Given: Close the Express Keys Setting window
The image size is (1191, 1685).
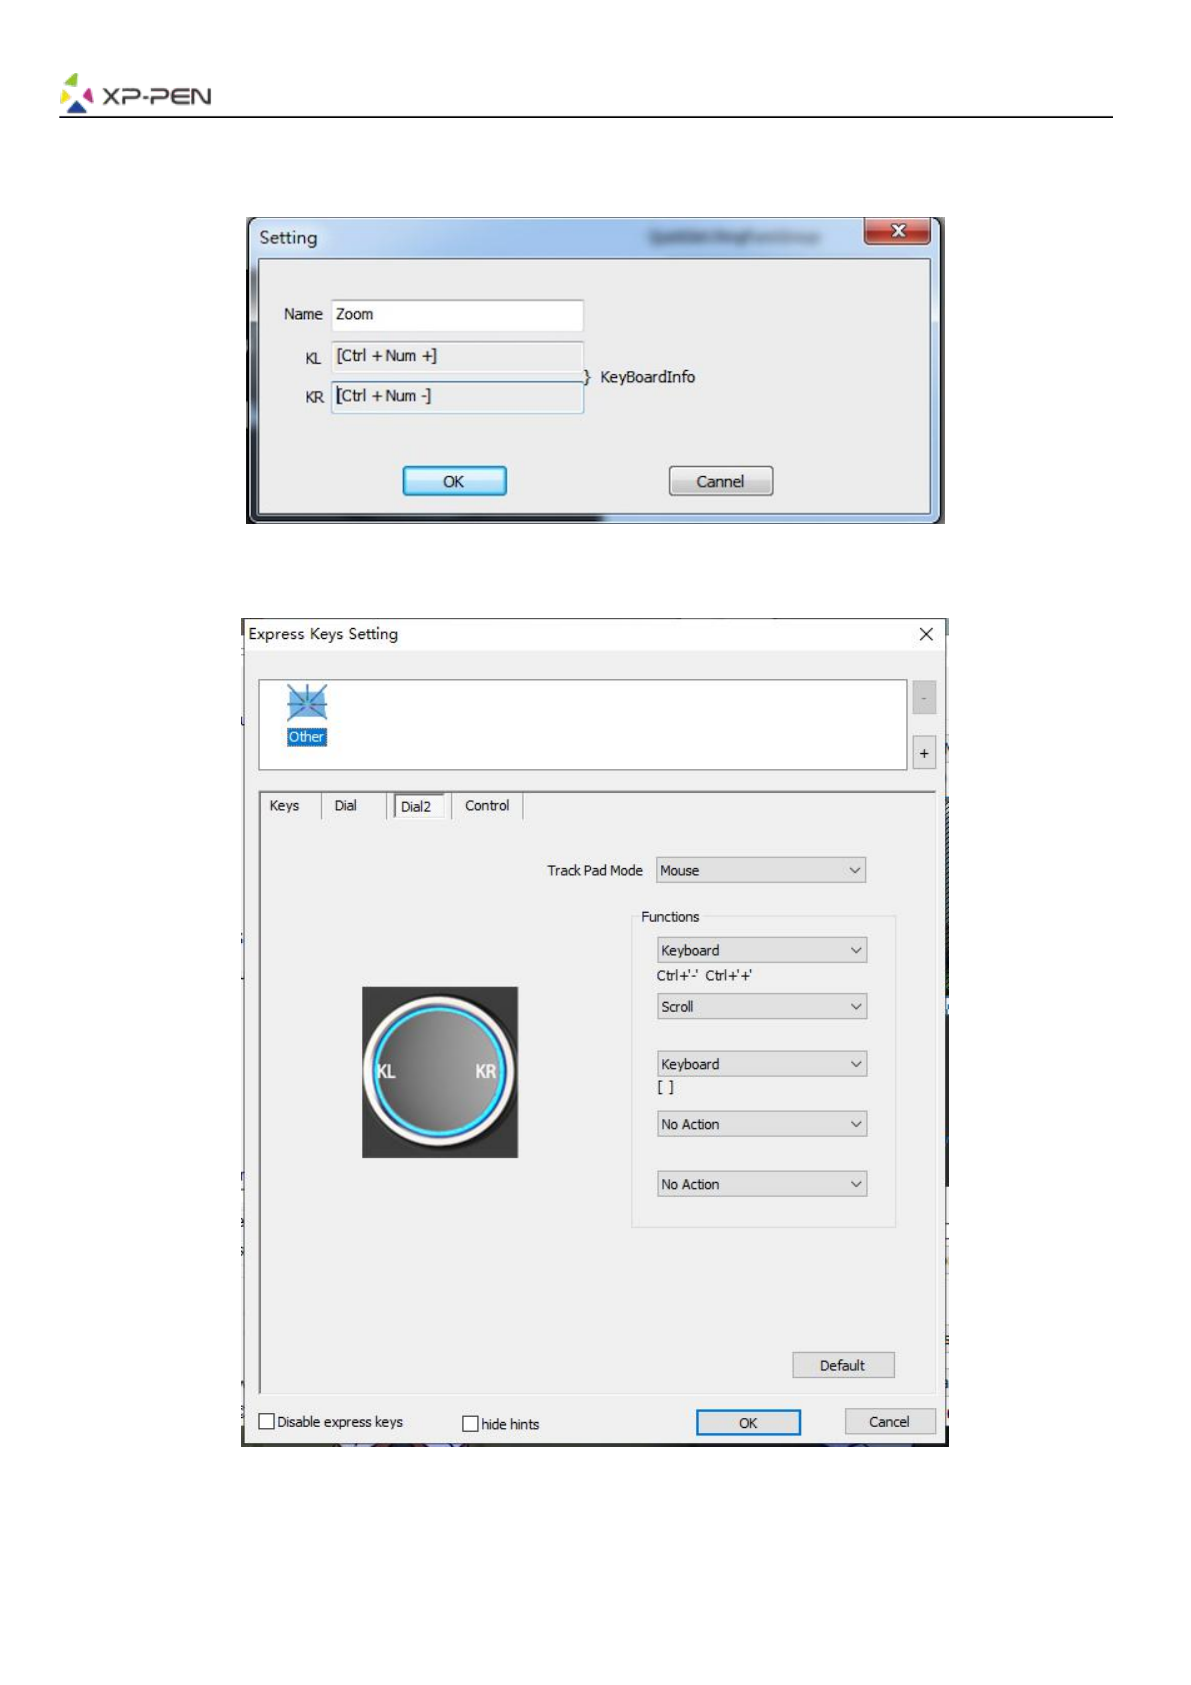Looking at the screenshot, I should 926,634.
